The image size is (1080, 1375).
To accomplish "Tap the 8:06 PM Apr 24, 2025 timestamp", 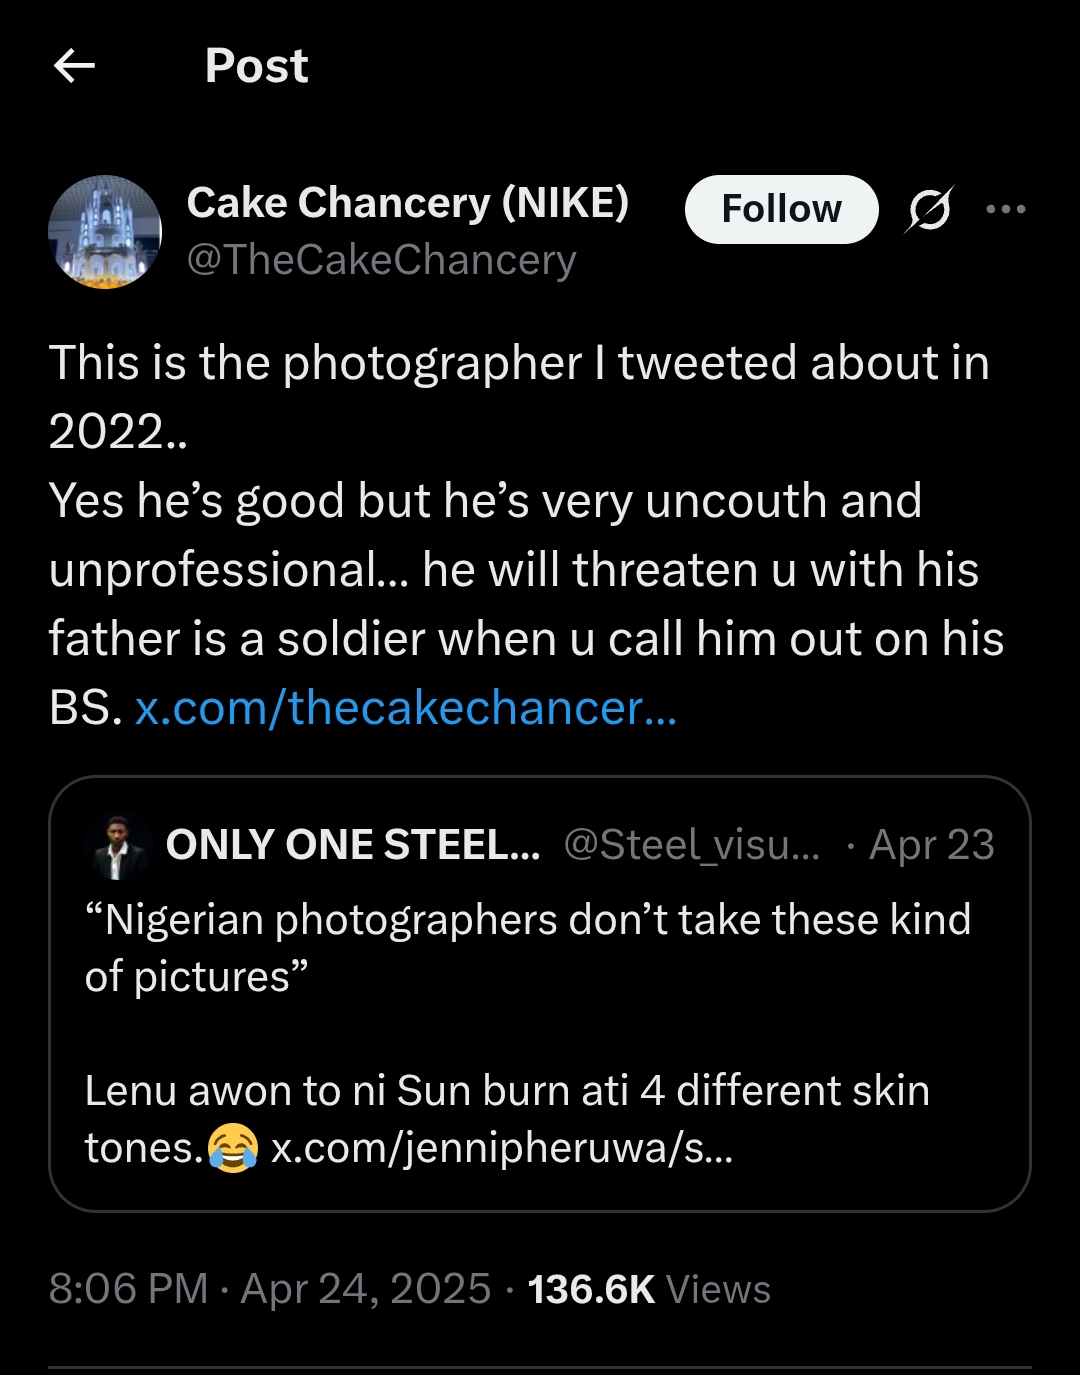I will [x=269, y=1290].
